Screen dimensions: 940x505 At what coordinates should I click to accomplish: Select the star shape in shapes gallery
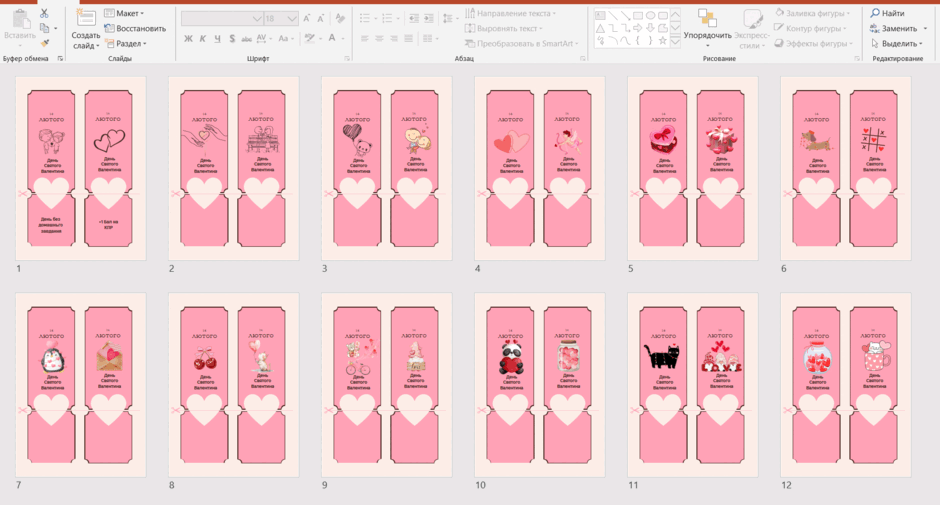[662, 41]
